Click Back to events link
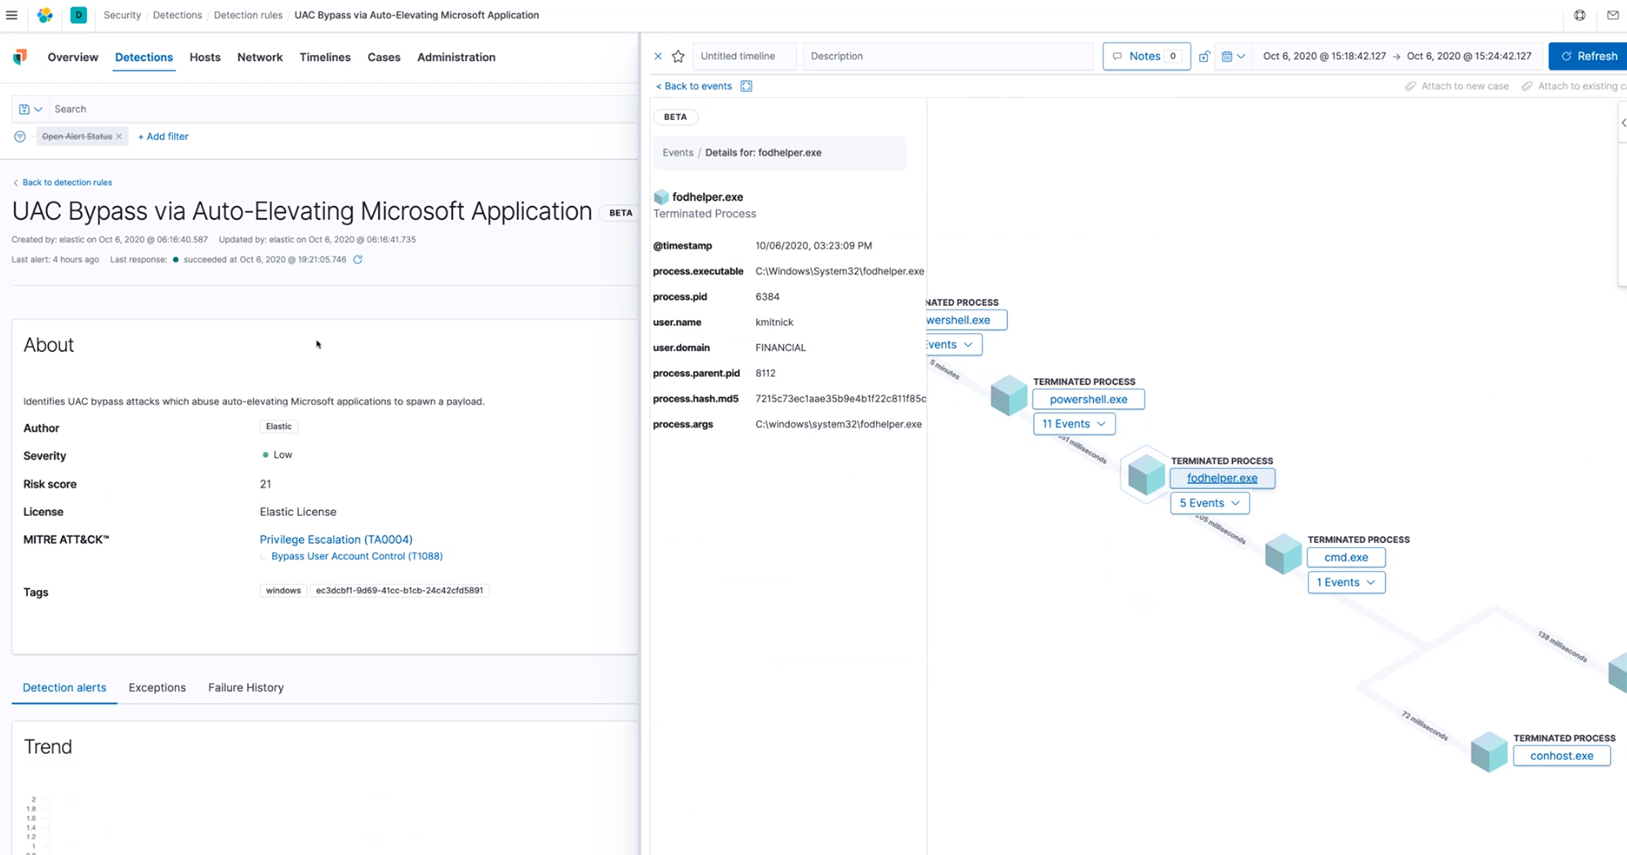Screen dimensions: 1627x855 (x=694, y=86)
